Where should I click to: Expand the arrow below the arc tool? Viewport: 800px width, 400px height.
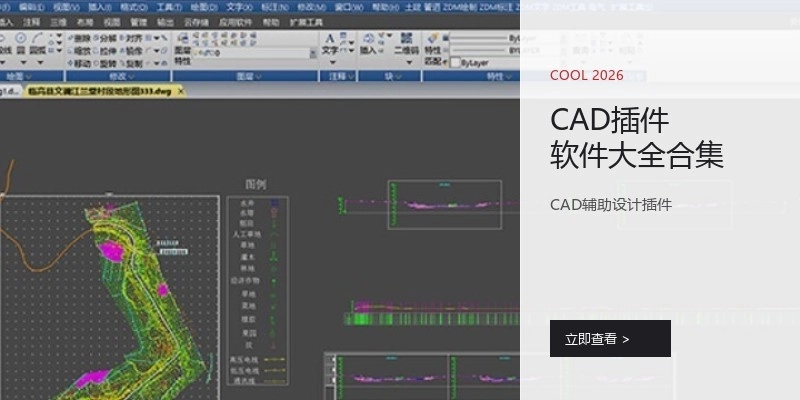coord(40,62)
